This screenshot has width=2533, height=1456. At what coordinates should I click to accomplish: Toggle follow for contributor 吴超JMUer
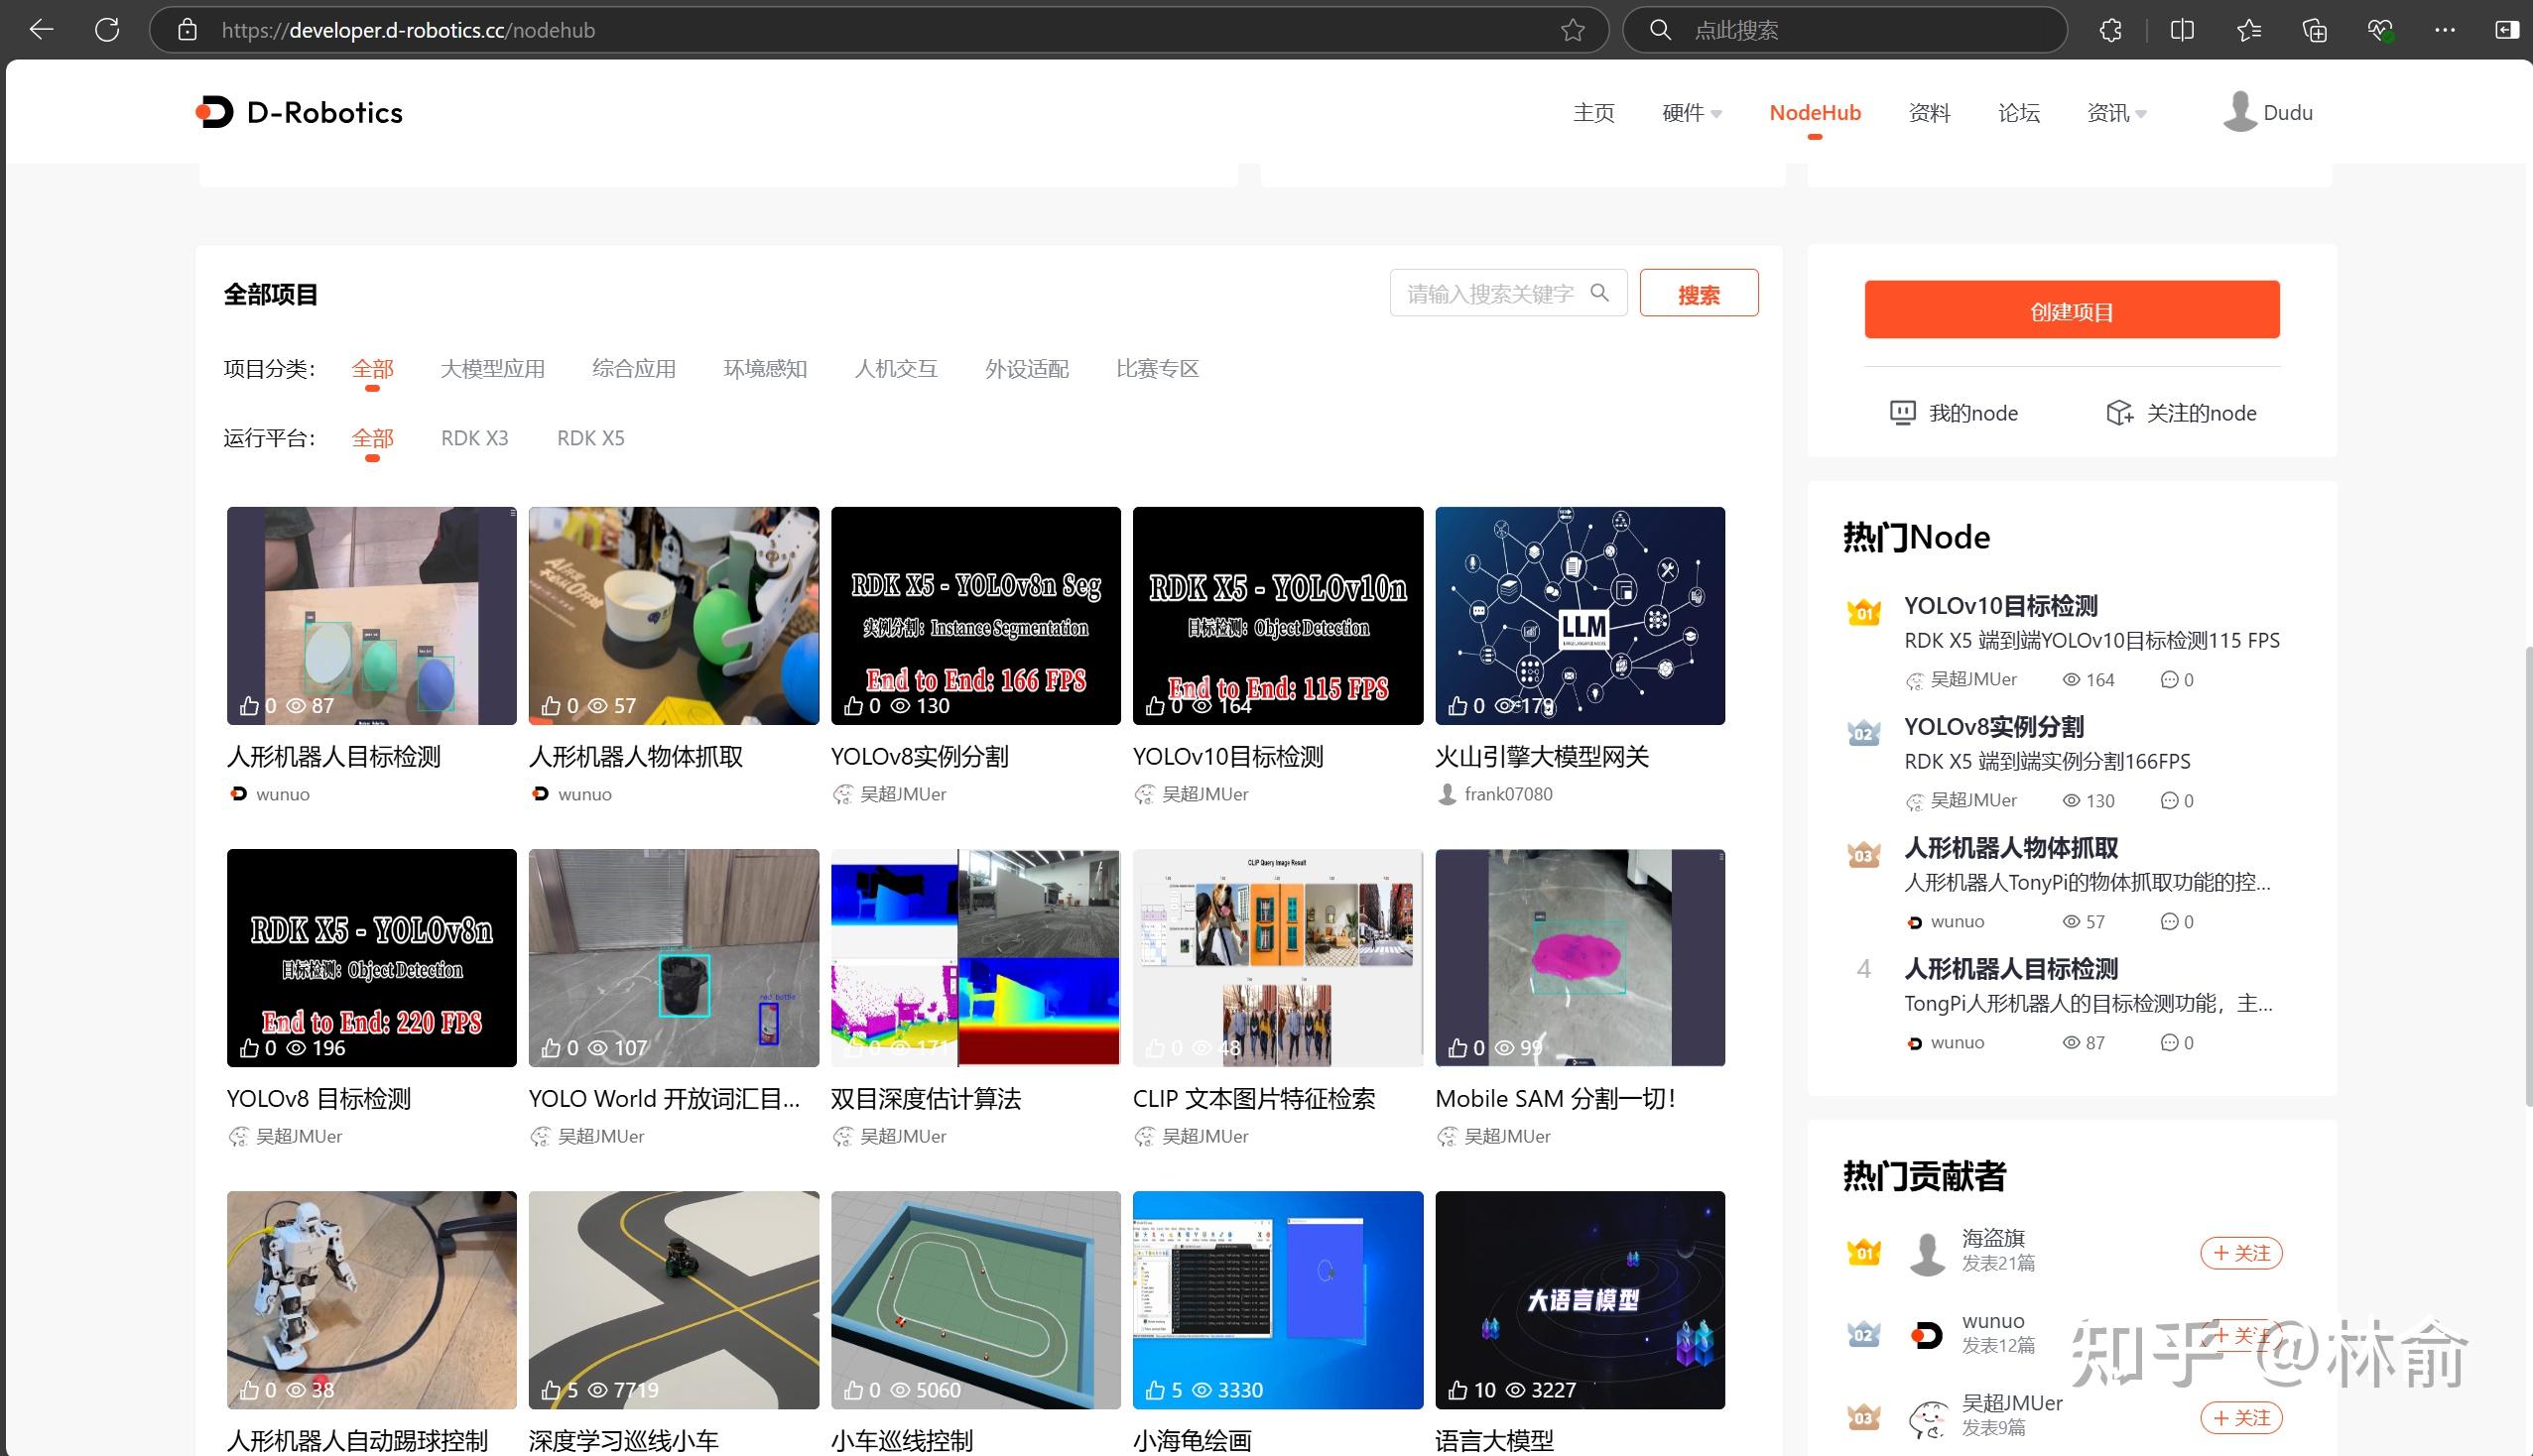(2242, 1417)
